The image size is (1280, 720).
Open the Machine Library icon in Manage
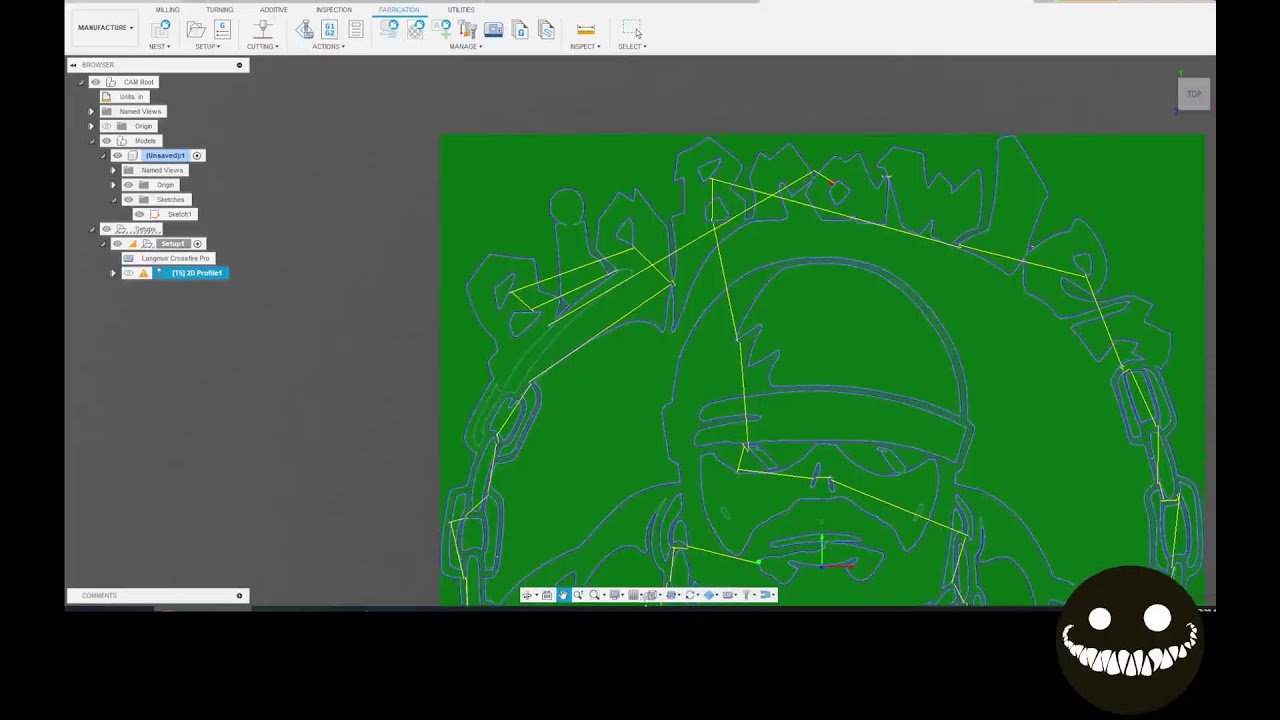pos(493,30)
